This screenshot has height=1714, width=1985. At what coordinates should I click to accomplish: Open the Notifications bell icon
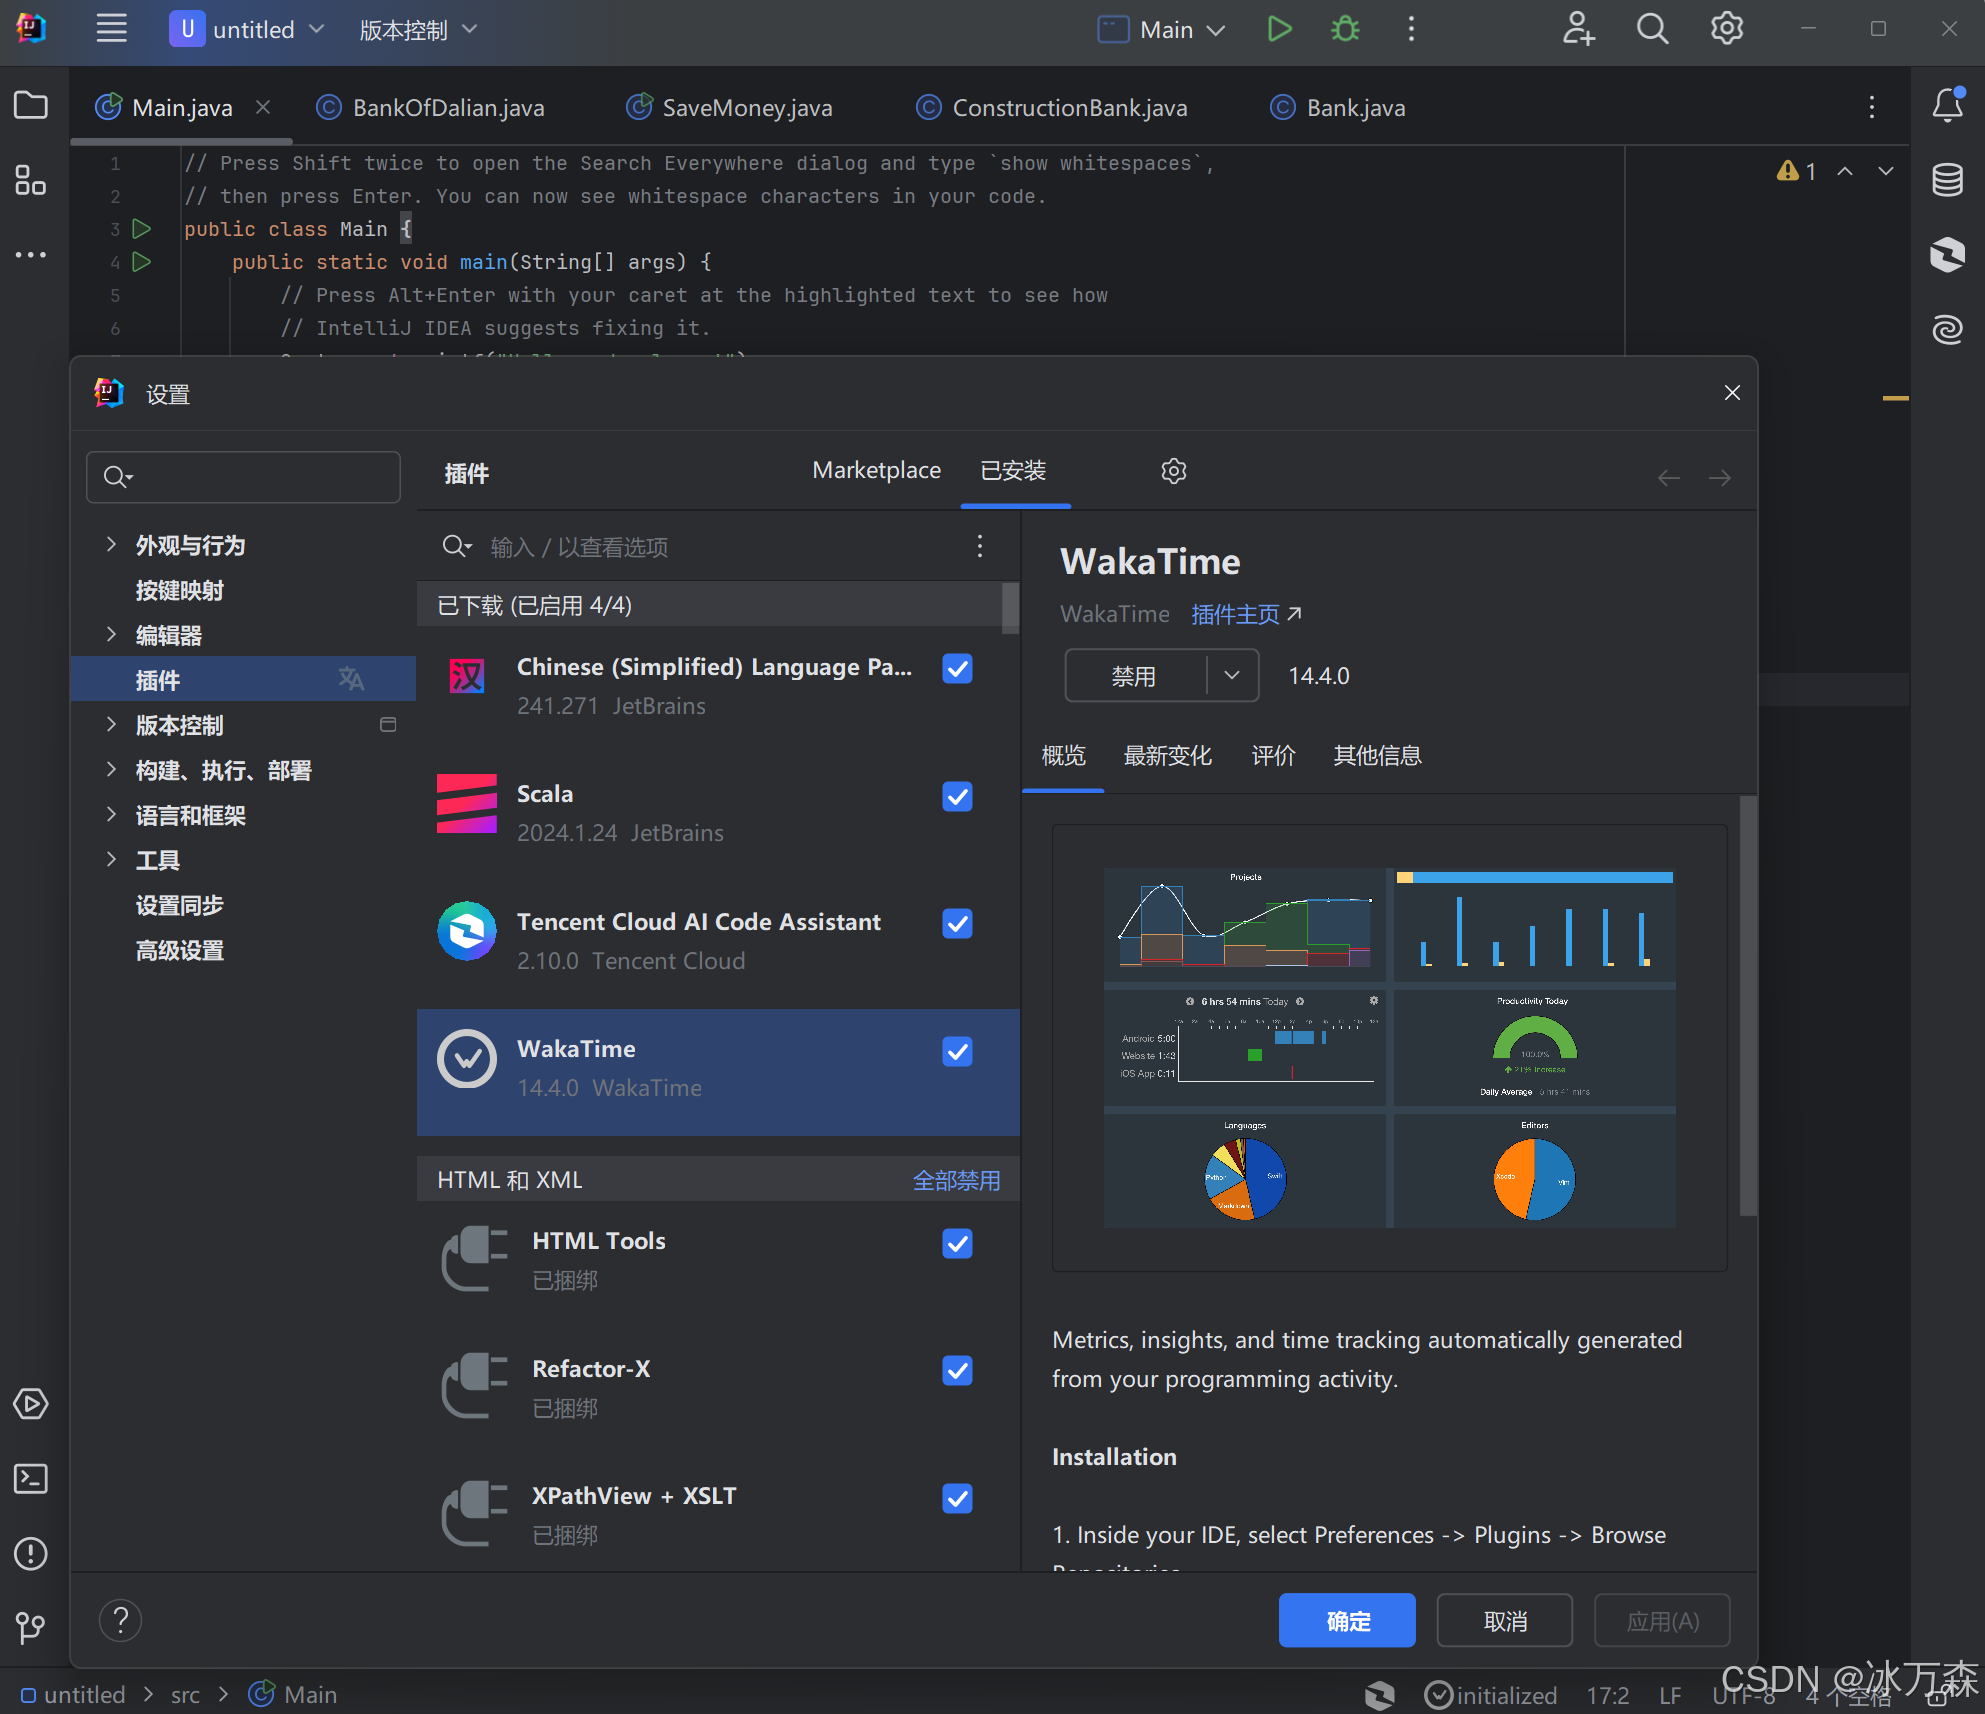click(x=1947, y=105)
